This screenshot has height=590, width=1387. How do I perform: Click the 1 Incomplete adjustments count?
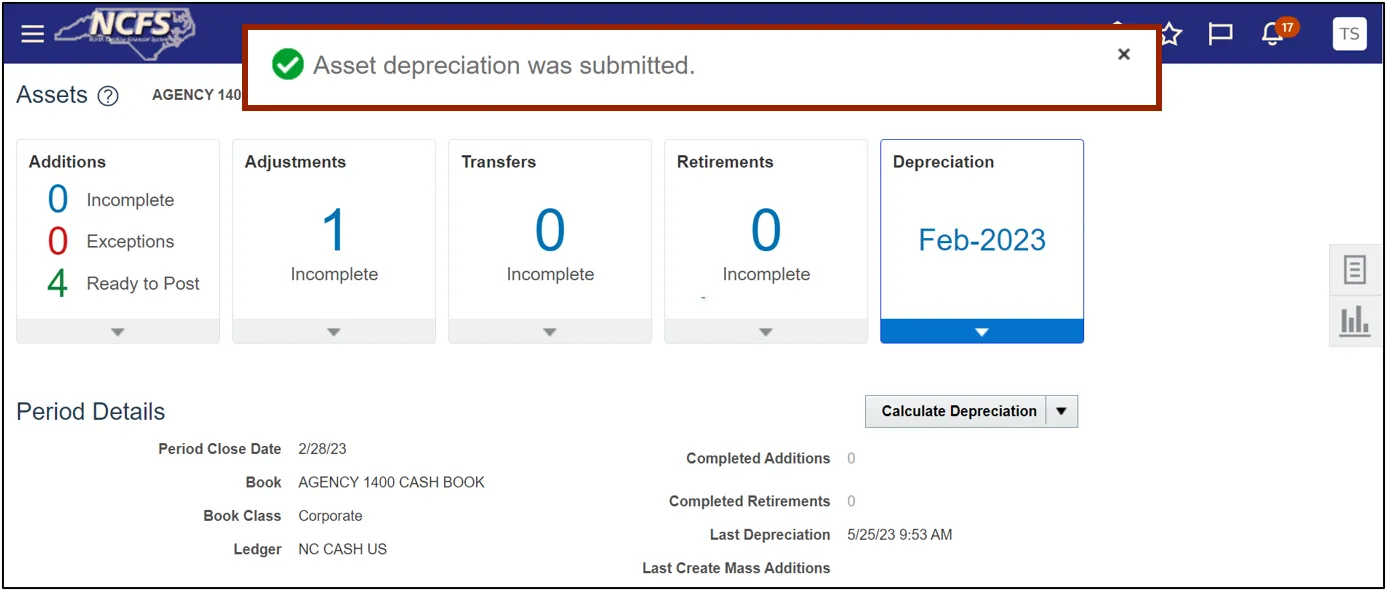(x=334, y=231)
